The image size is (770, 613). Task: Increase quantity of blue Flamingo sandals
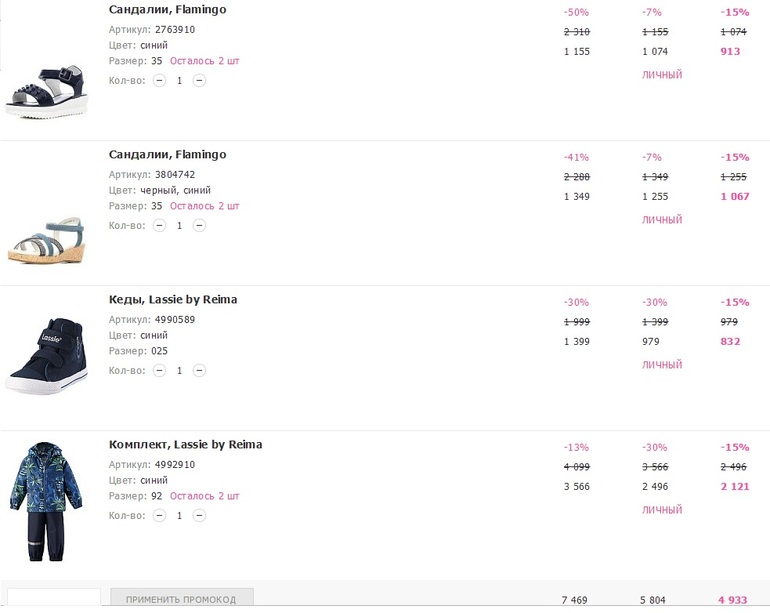(x=199, y=80)
